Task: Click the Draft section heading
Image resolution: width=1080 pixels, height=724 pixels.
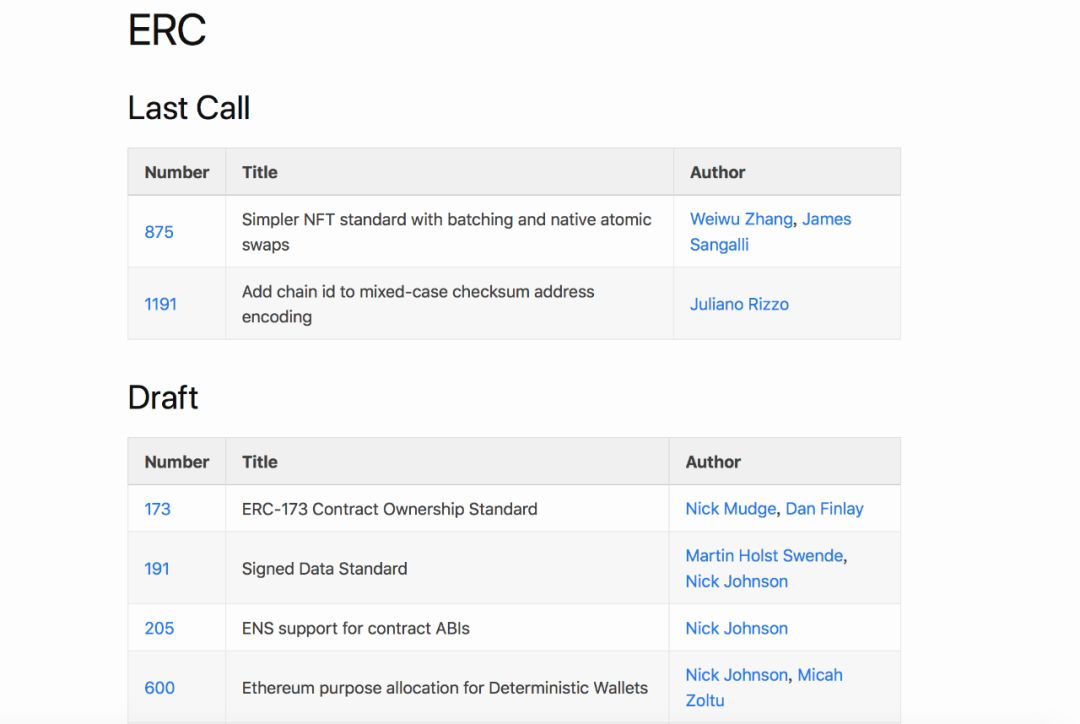Action: pyautogui.click(x=163, y=398)
